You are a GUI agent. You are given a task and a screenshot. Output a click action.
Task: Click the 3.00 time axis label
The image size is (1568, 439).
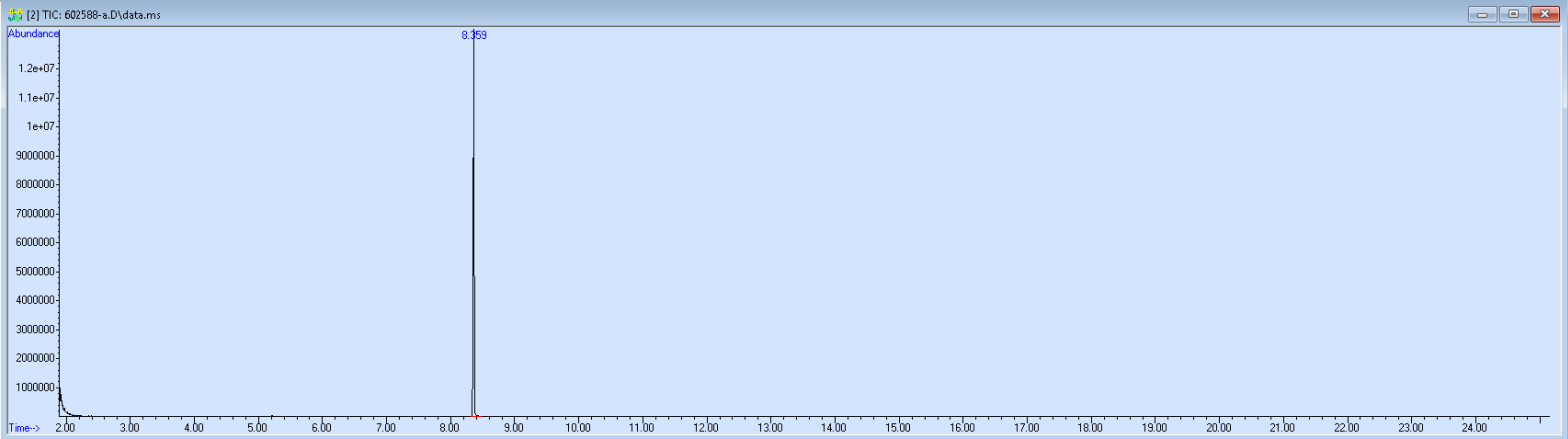(x=130, y=428)
